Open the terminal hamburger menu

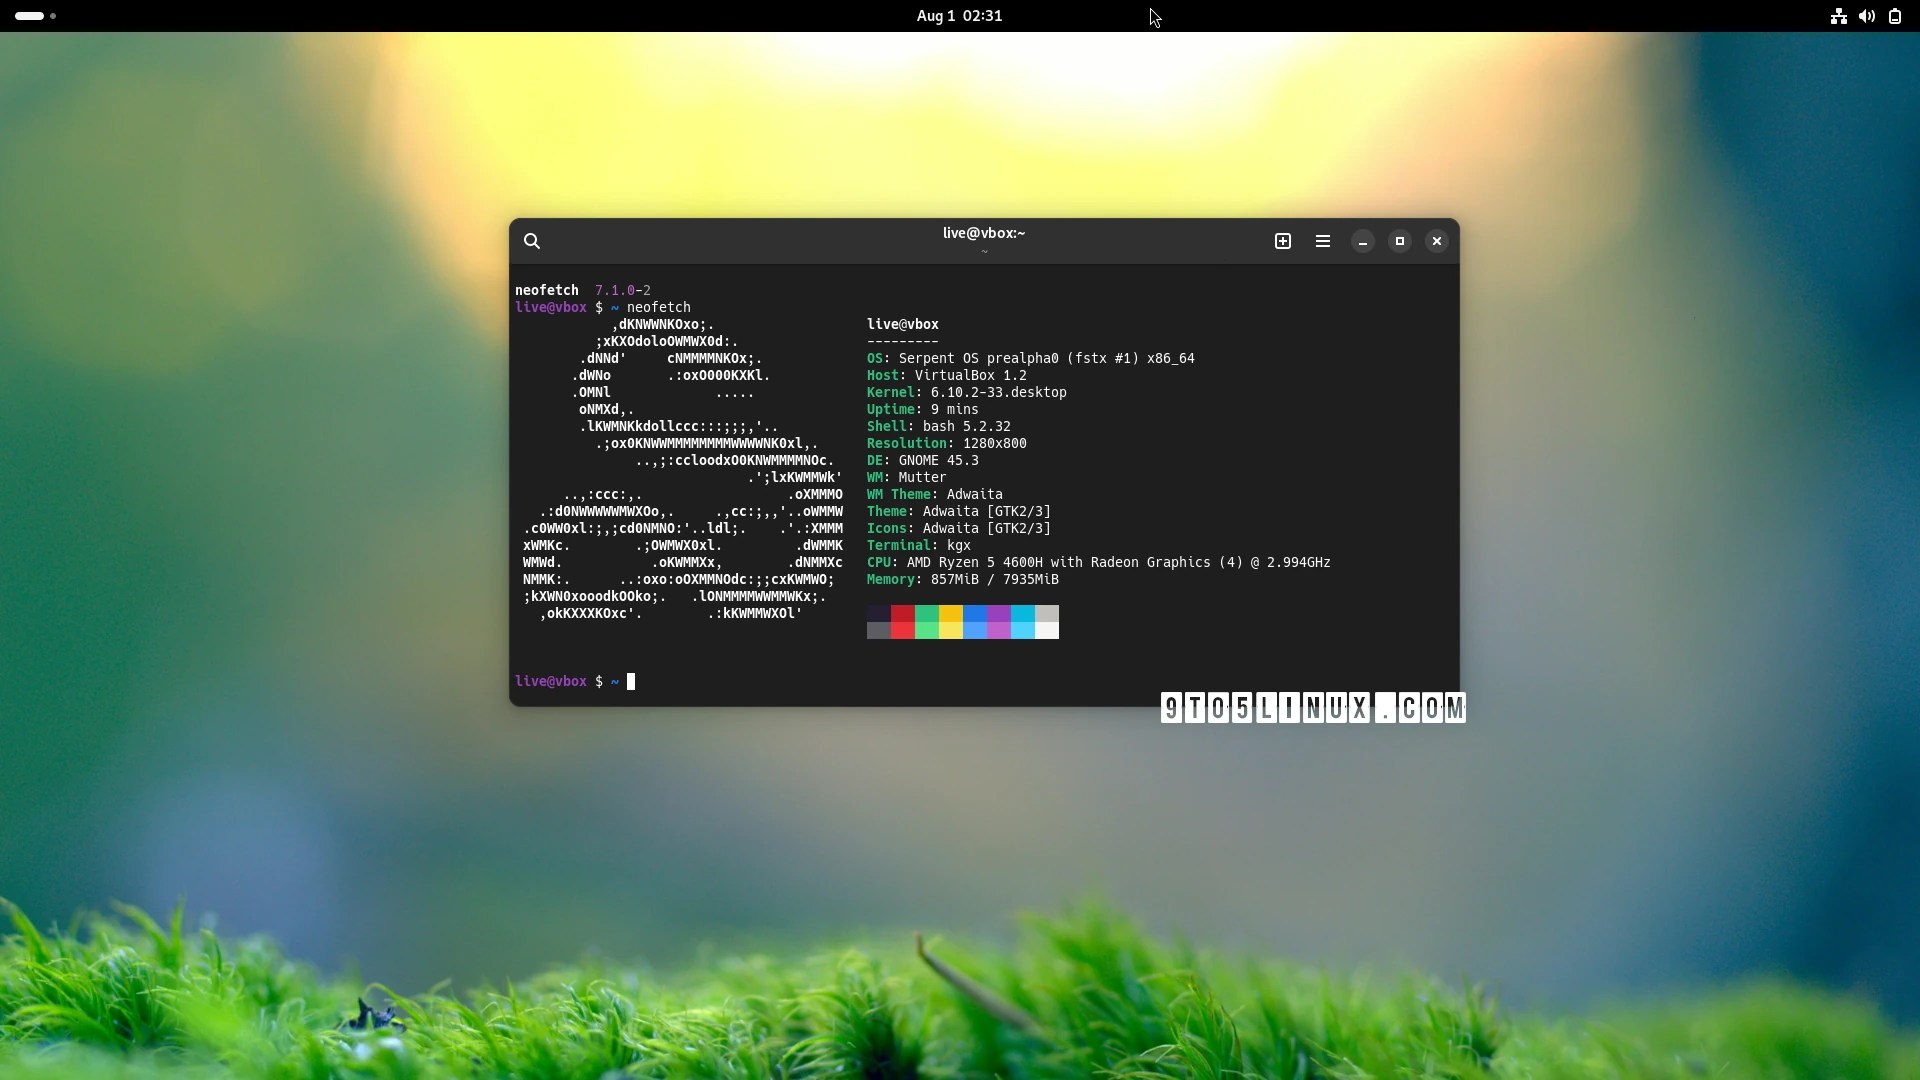click(1323, 241)
